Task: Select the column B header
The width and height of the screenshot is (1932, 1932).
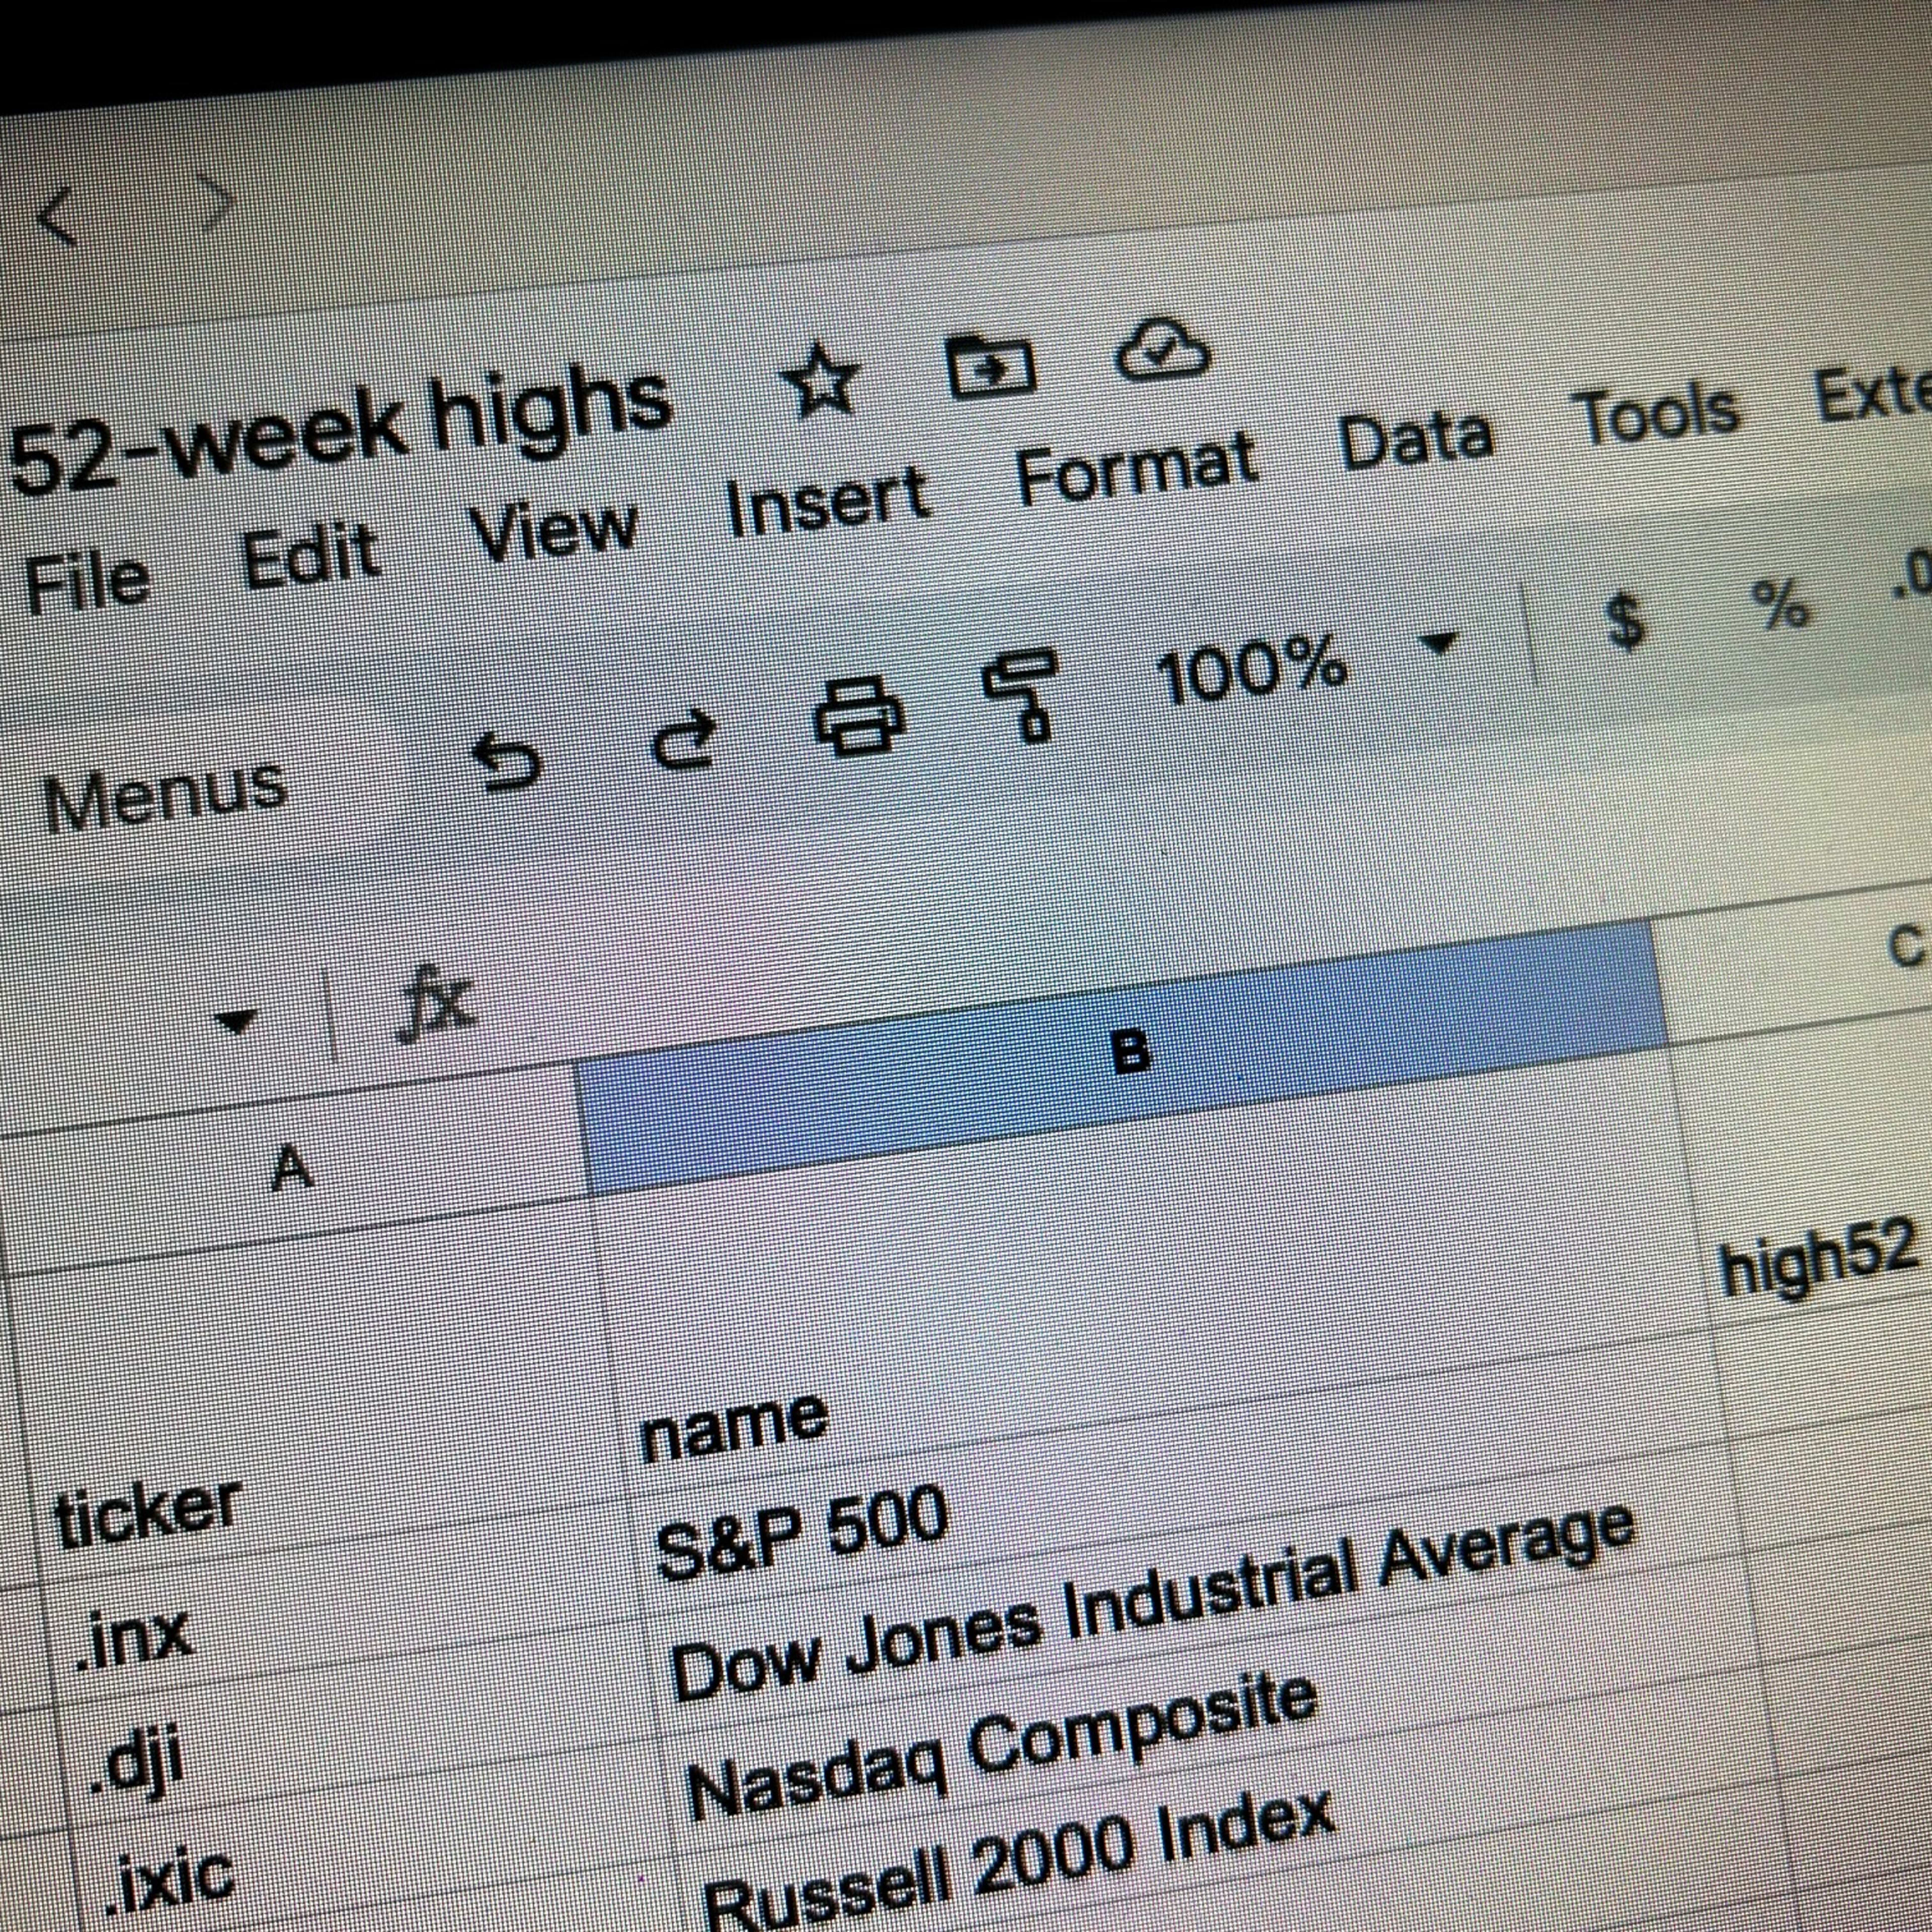Action: point(1129,1053)
